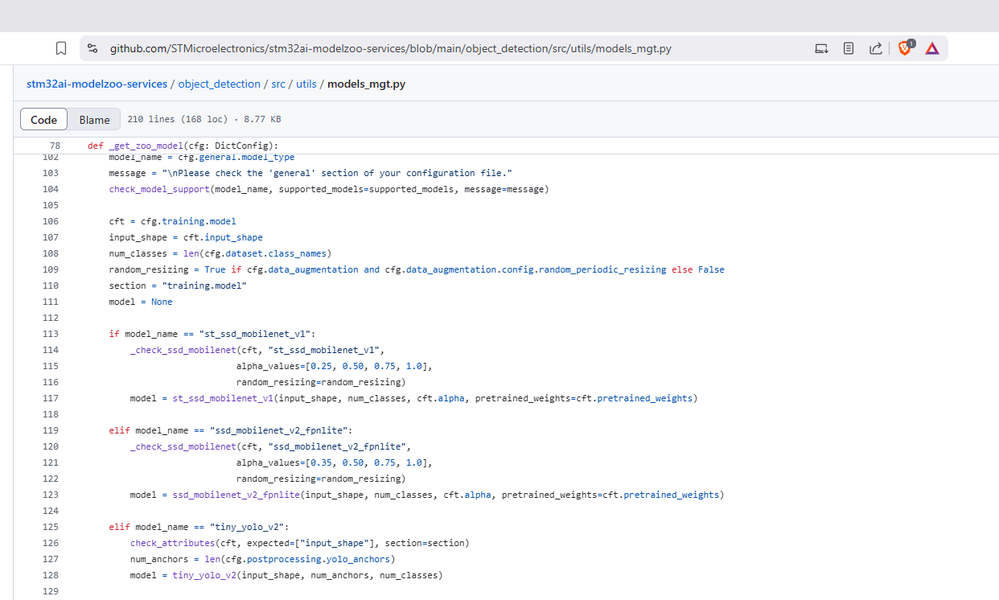
Task: Bookmark this page with the bookmark icon
Action: click(x=61, y=48)
